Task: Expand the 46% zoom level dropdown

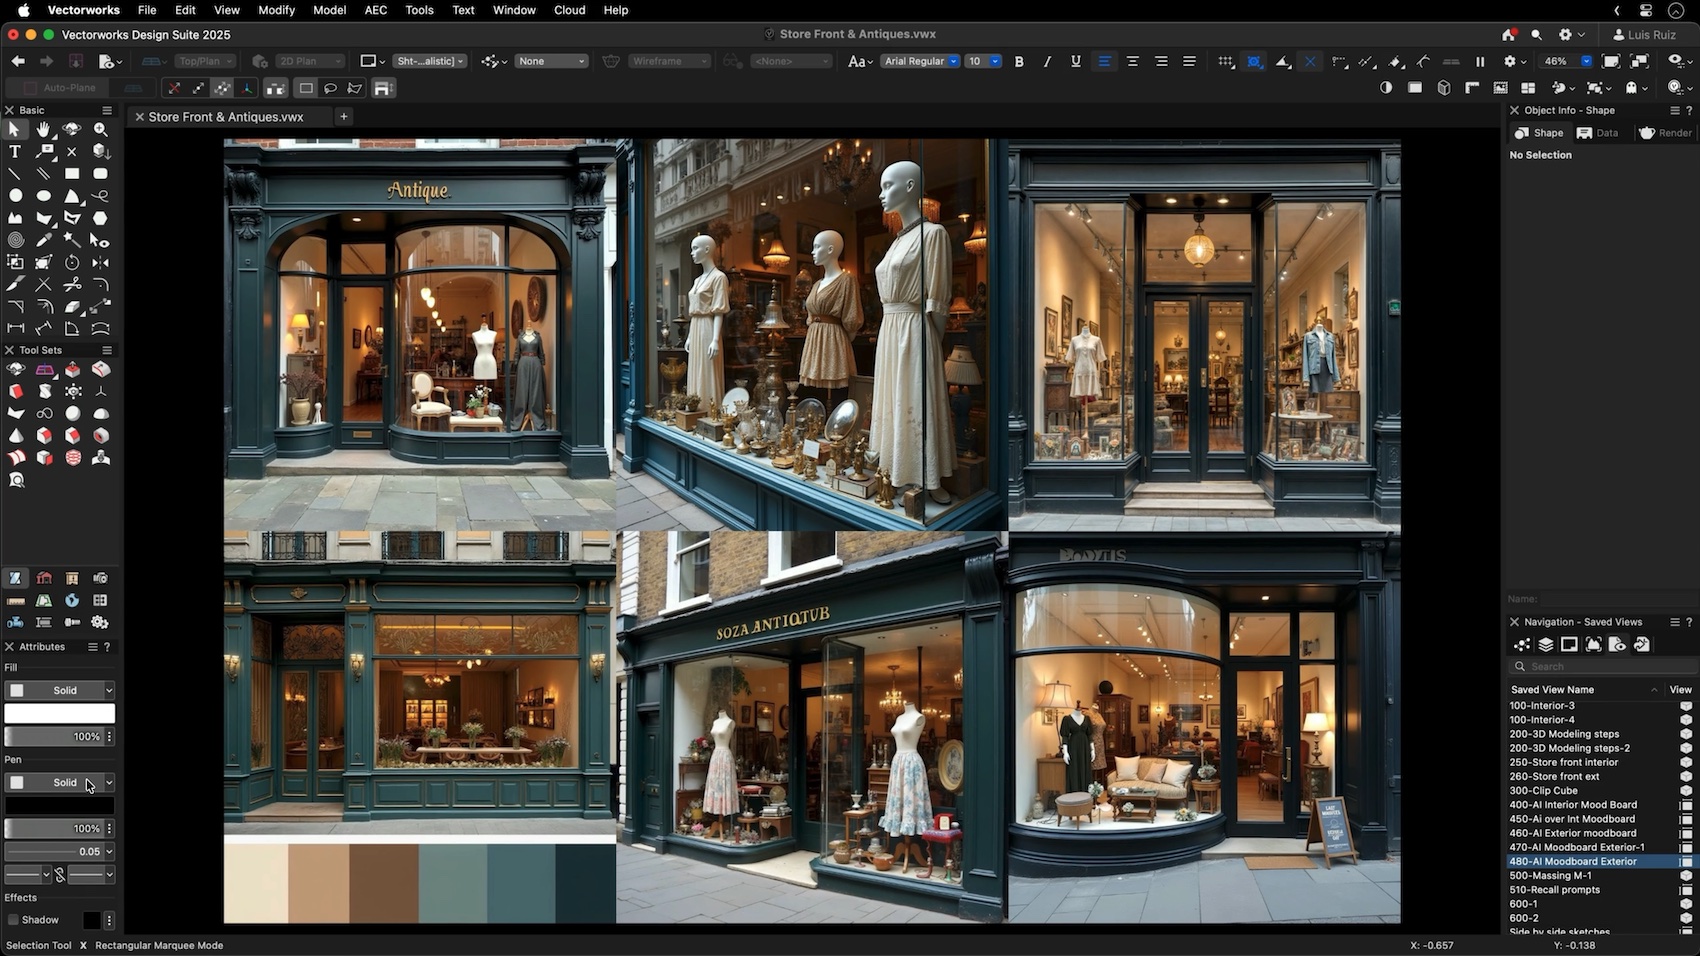Action: [1586, 61]
